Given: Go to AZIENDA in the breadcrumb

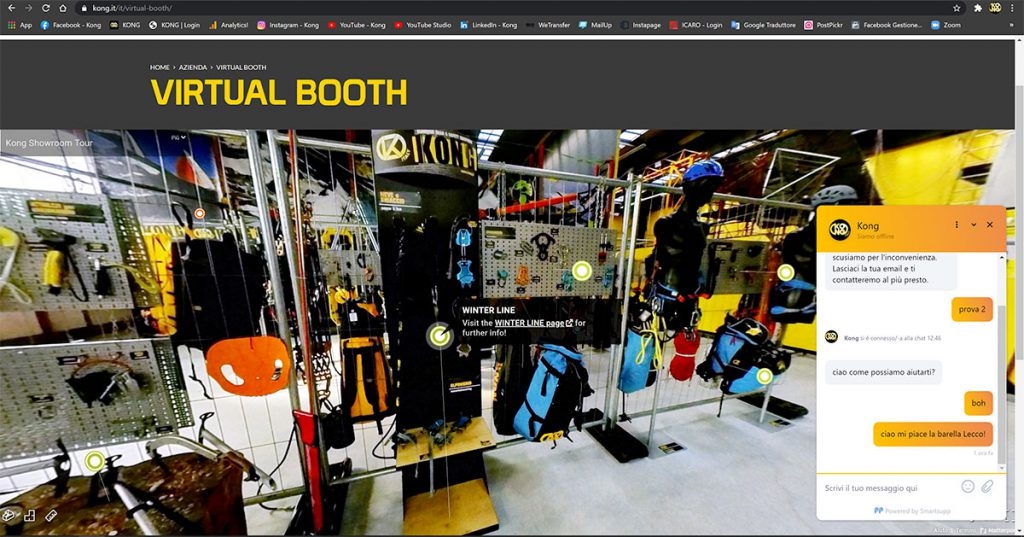Looking at the screenshot, I should (x=193, y=67).
